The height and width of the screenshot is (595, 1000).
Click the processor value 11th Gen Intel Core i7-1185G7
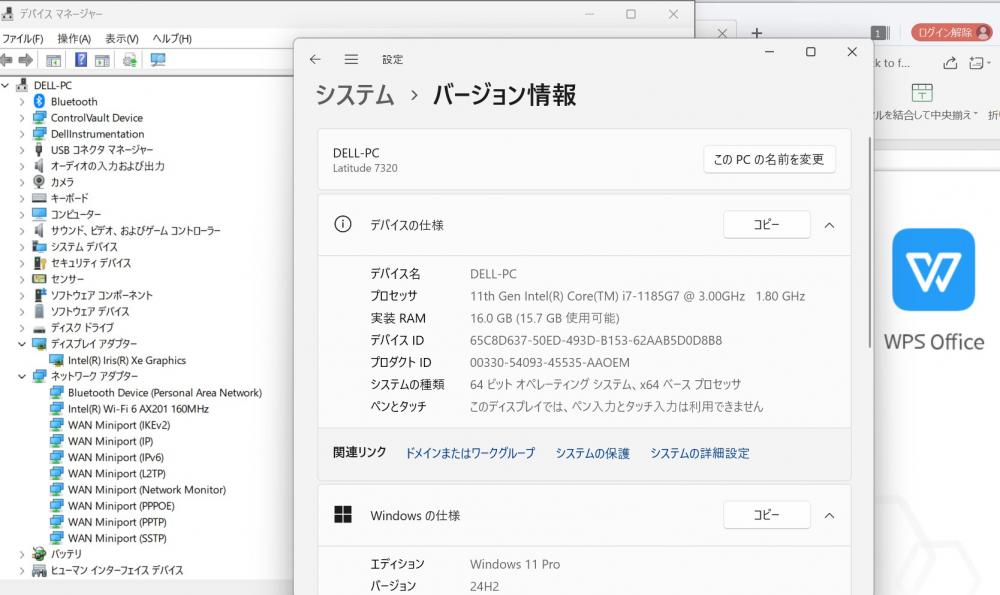(x=637, y=296)
